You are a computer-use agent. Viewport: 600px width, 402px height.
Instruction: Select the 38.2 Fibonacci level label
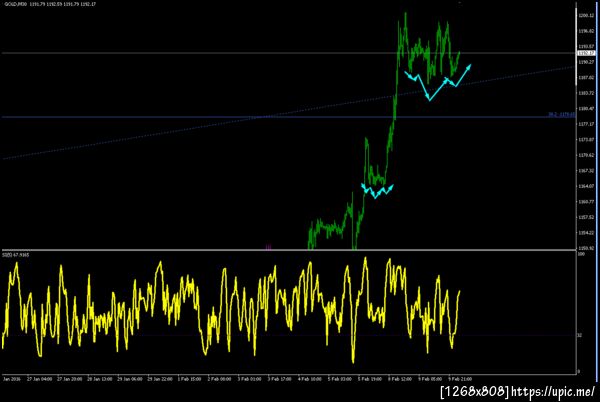[x=561, y=115]
